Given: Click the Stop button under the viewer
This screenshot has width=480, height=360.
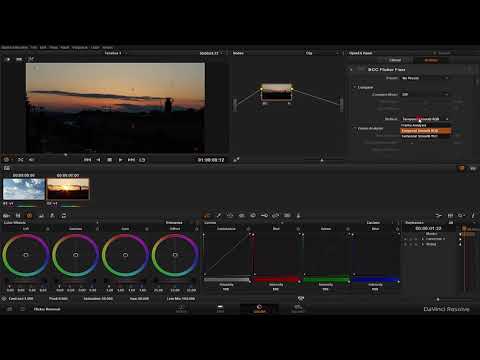Looking at the screenshot, I should click(109, 160).
